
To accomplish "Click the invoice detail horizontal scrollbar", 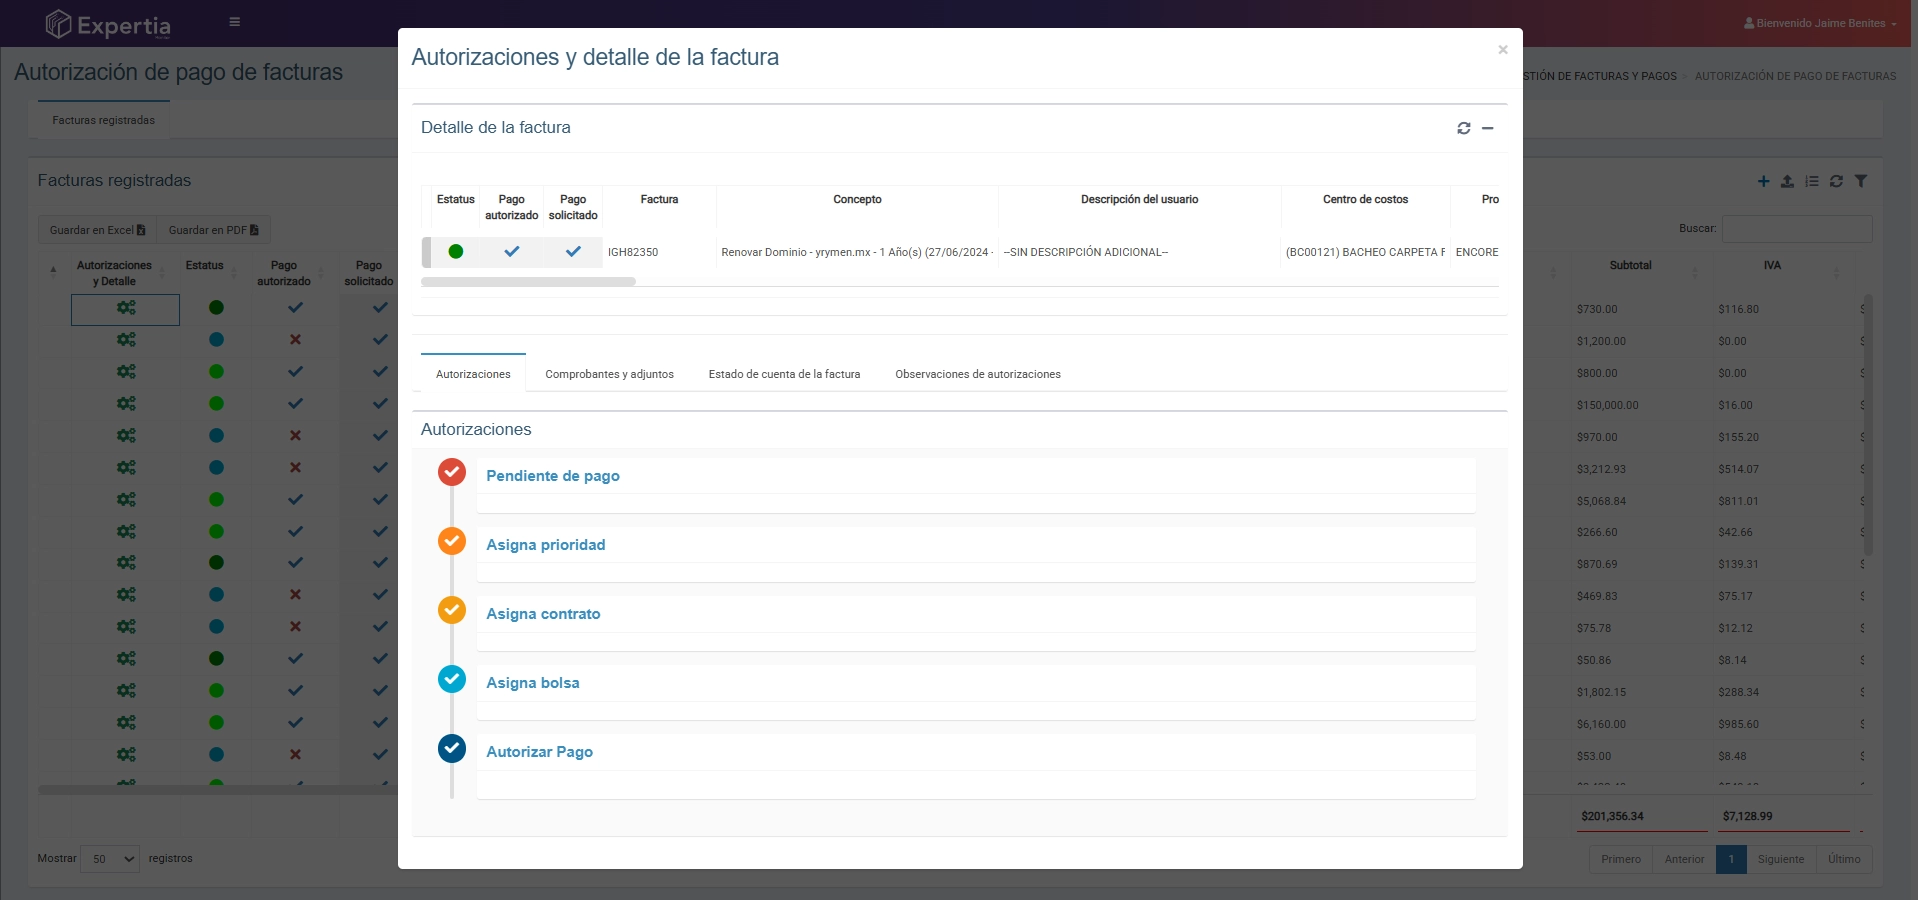I will pyautogui.click(x=528, y=282).
